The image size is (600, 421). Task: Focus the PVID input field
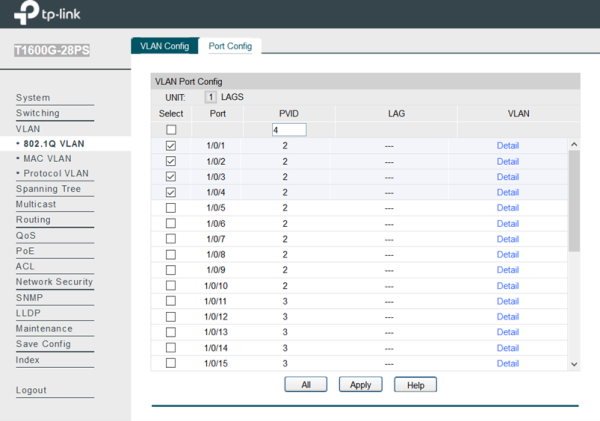289,130
